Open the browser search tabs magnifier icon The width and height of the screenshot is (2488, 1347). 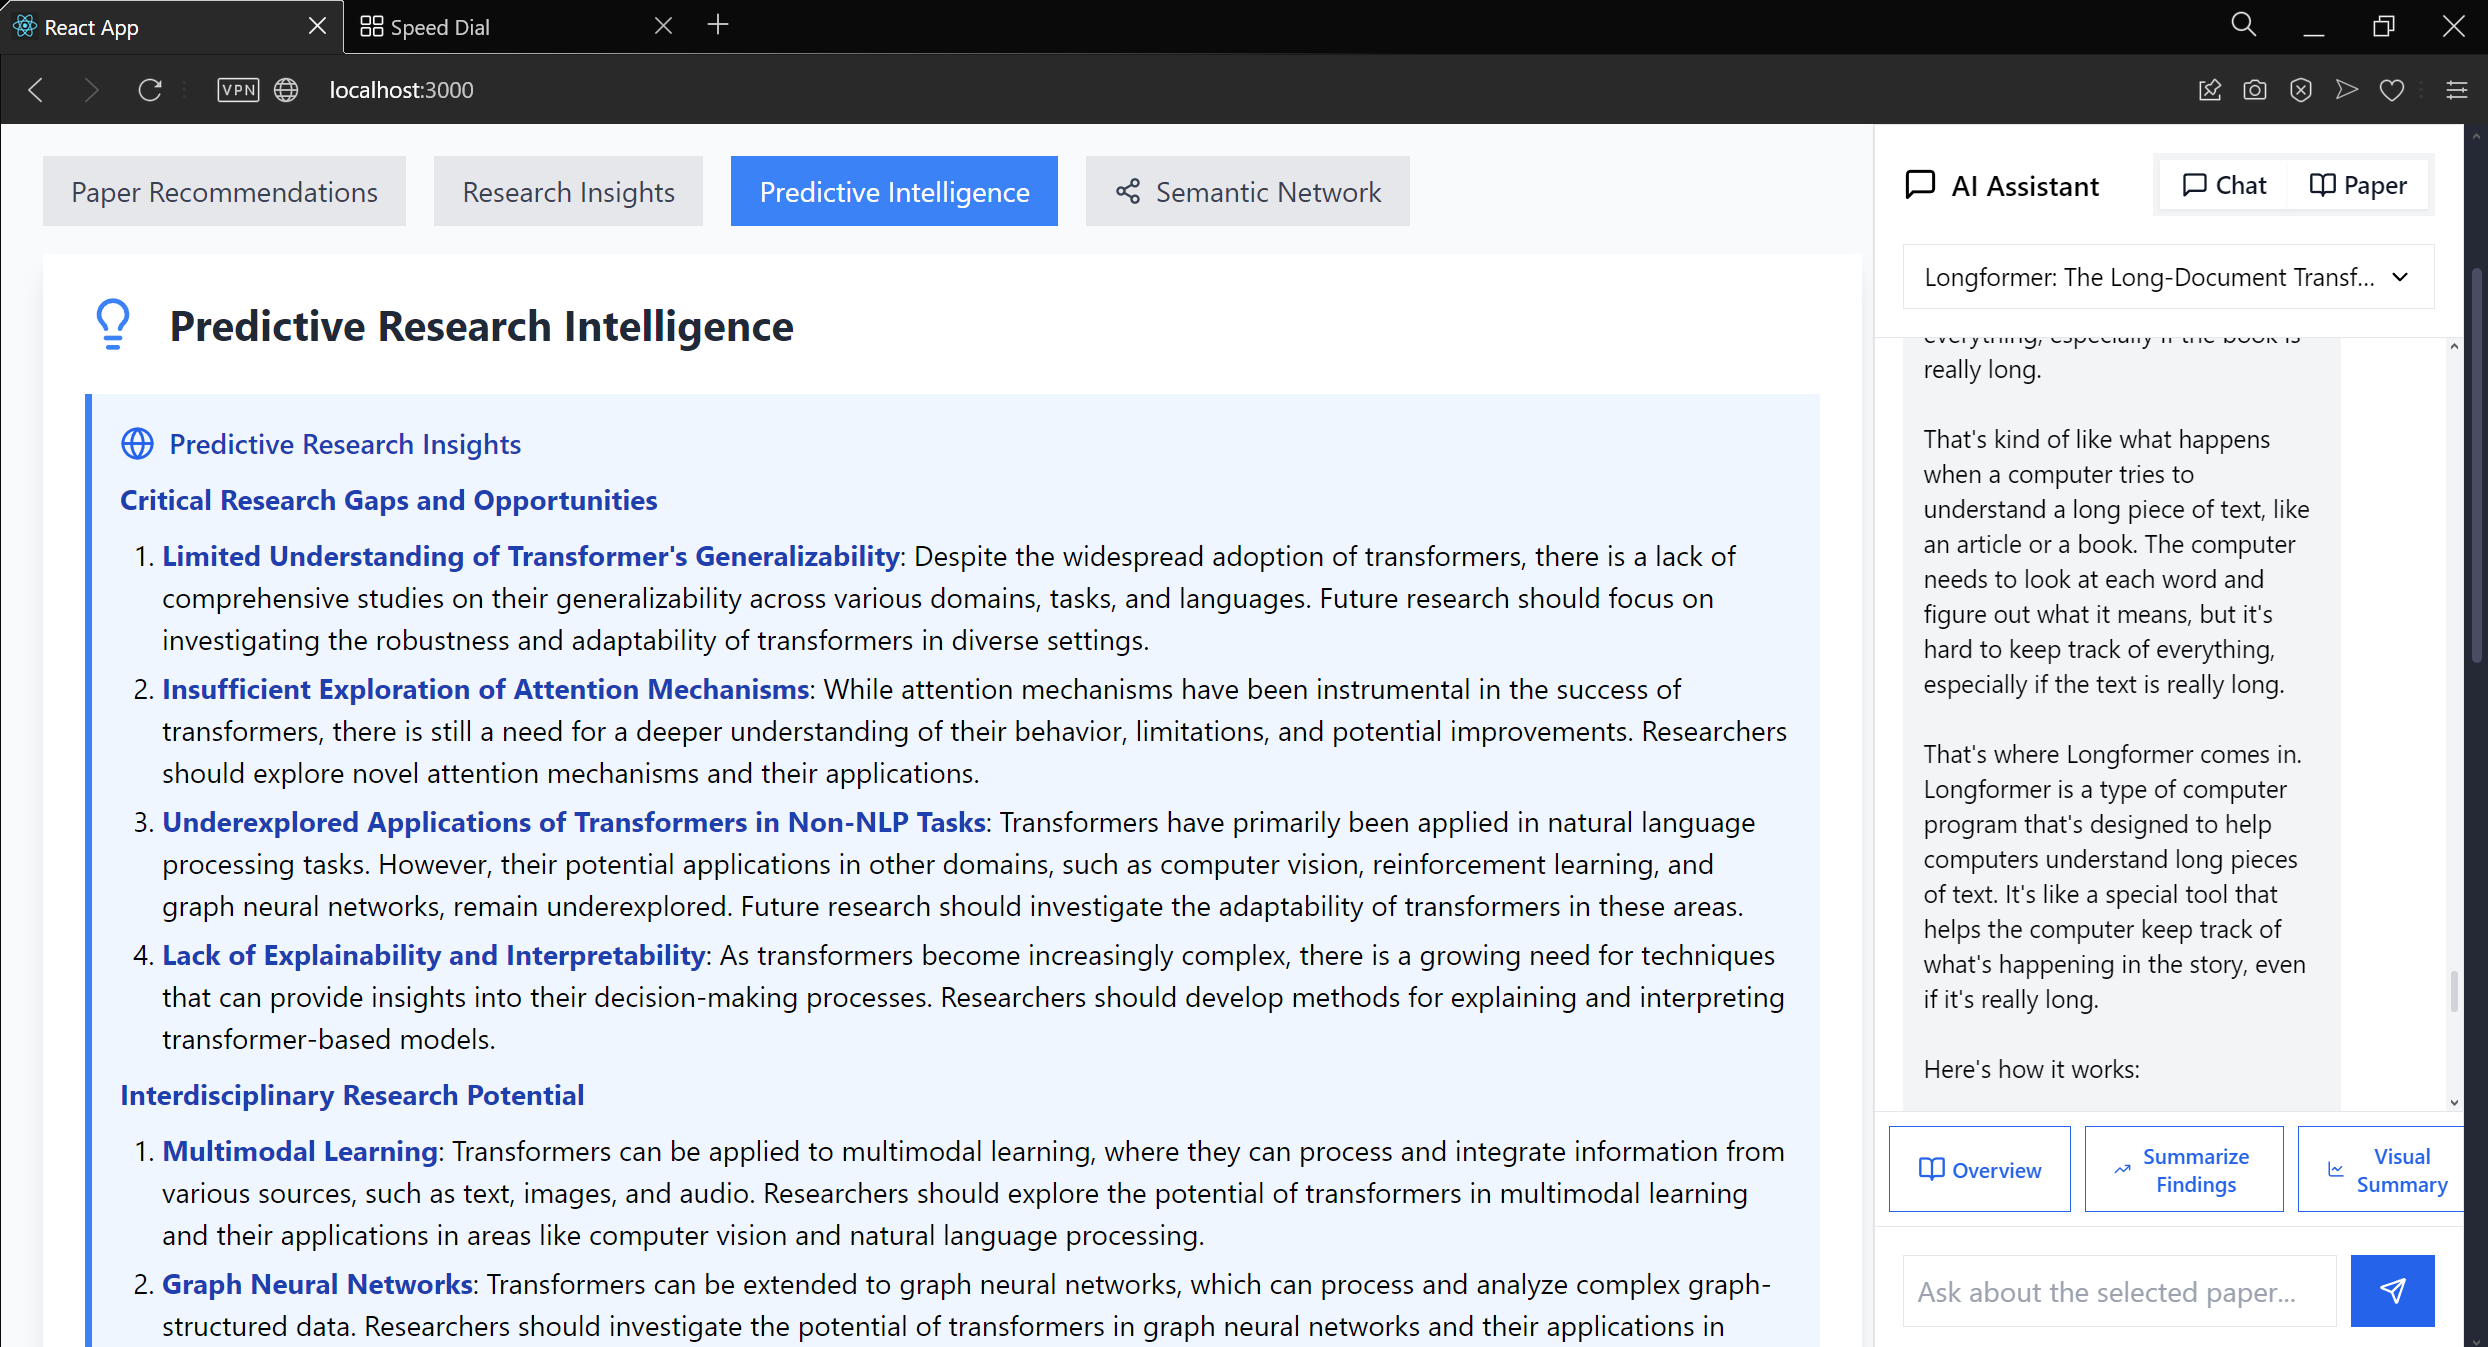pos(2243,25)
